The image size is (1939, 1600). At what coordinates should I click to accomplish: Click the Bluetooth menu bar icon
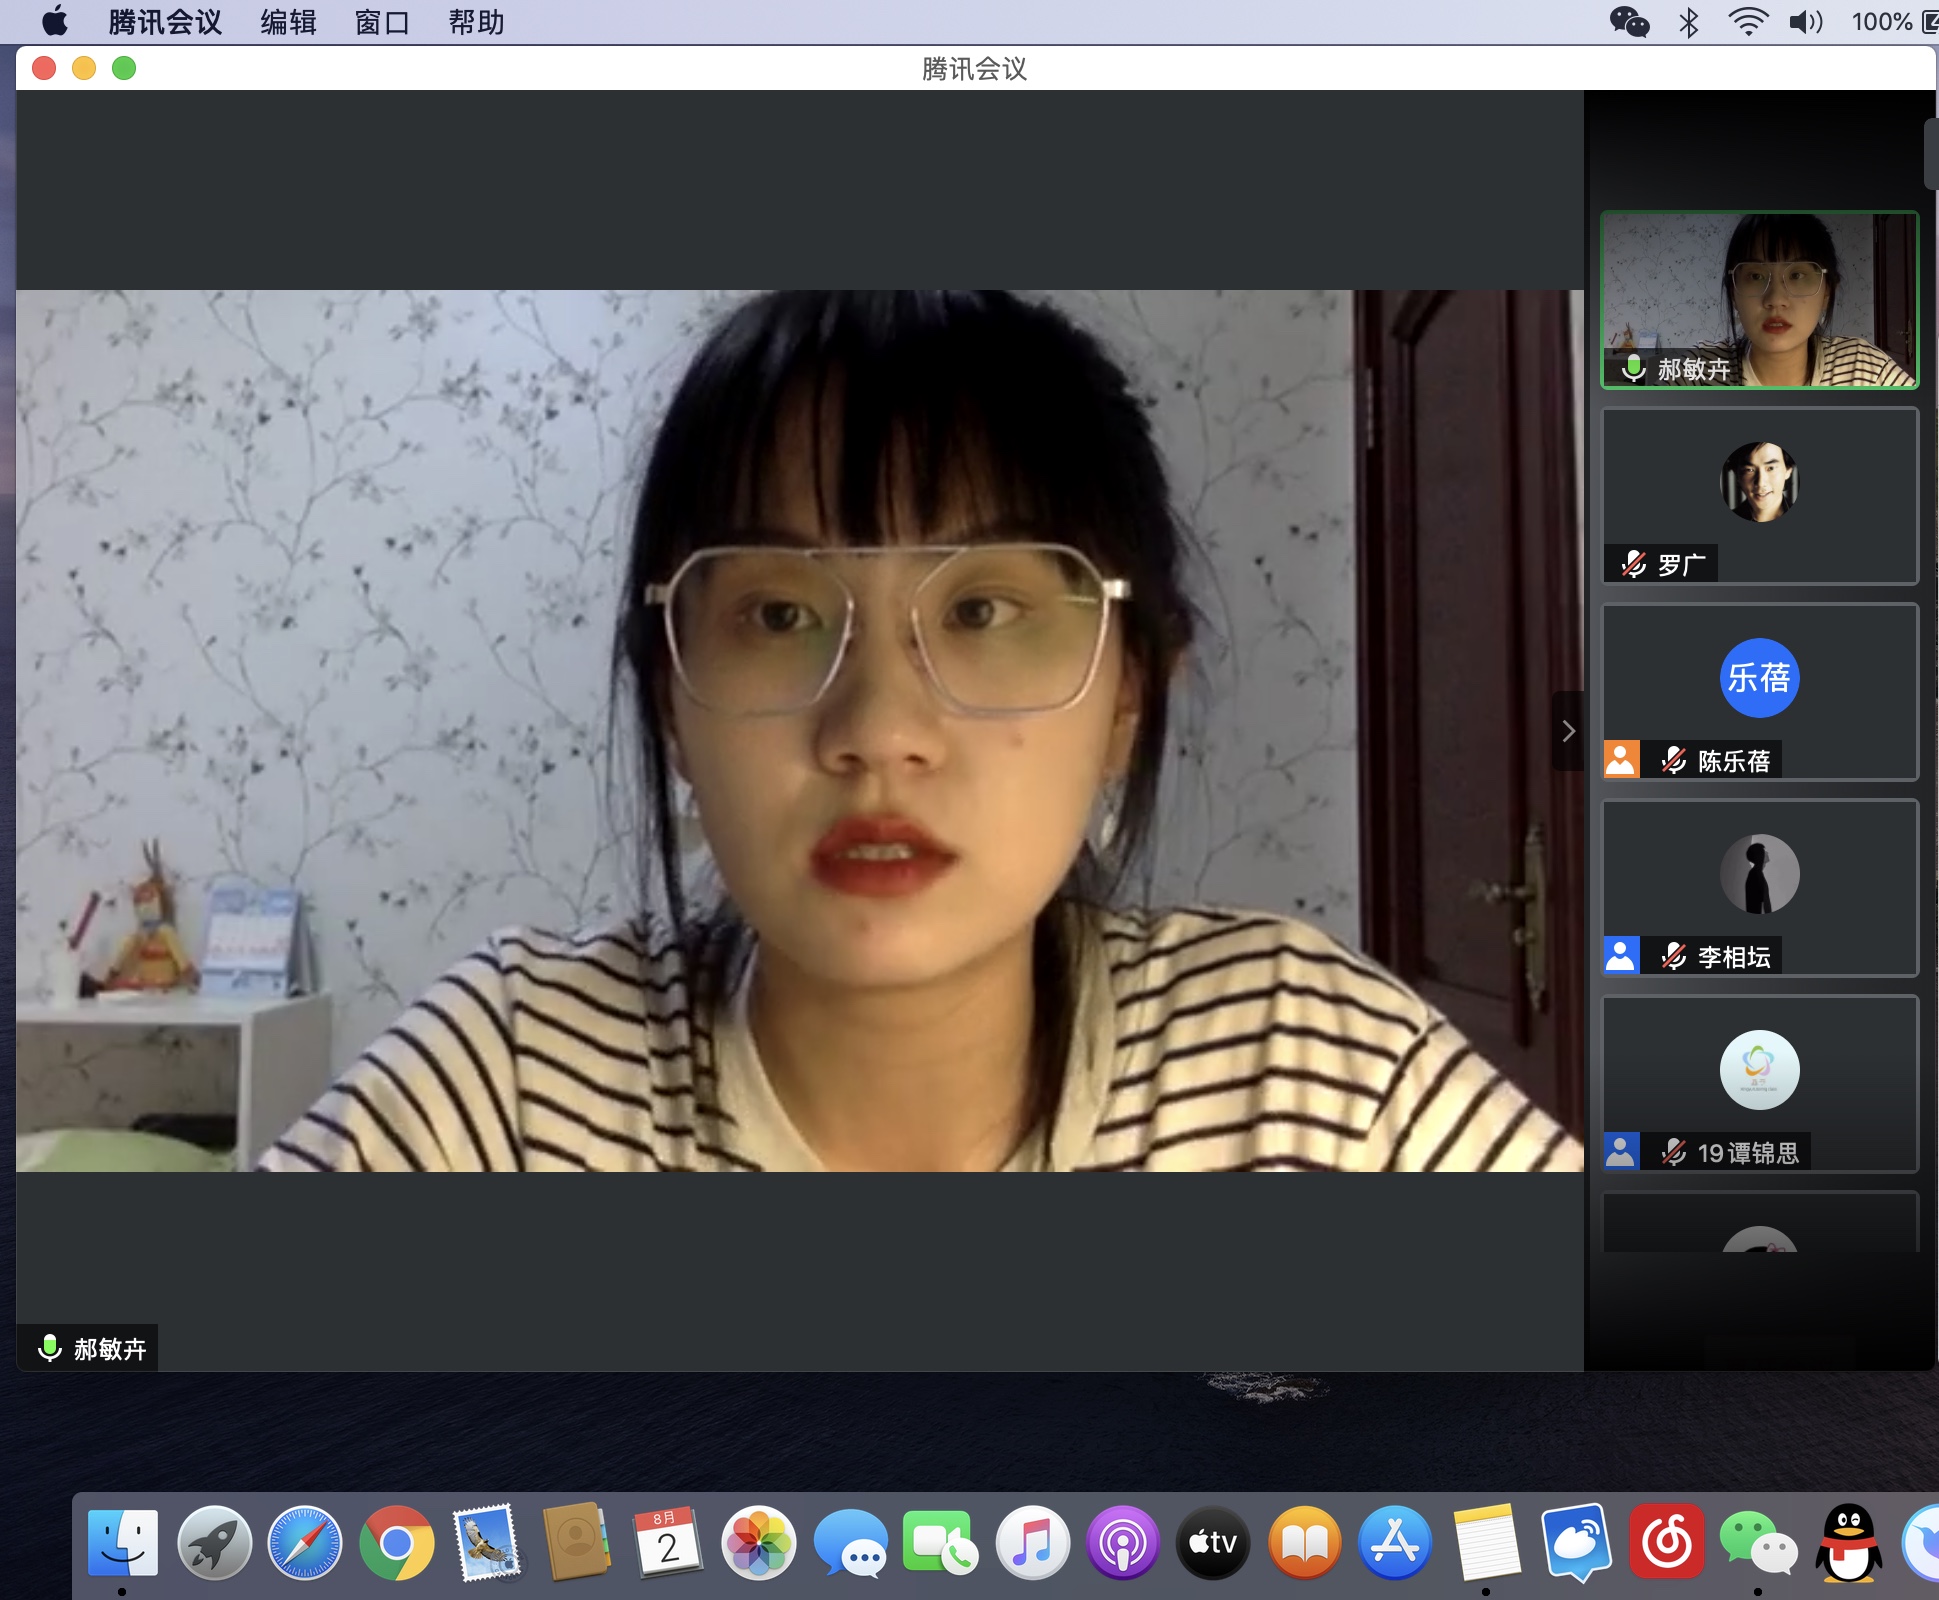point(1689,22)
